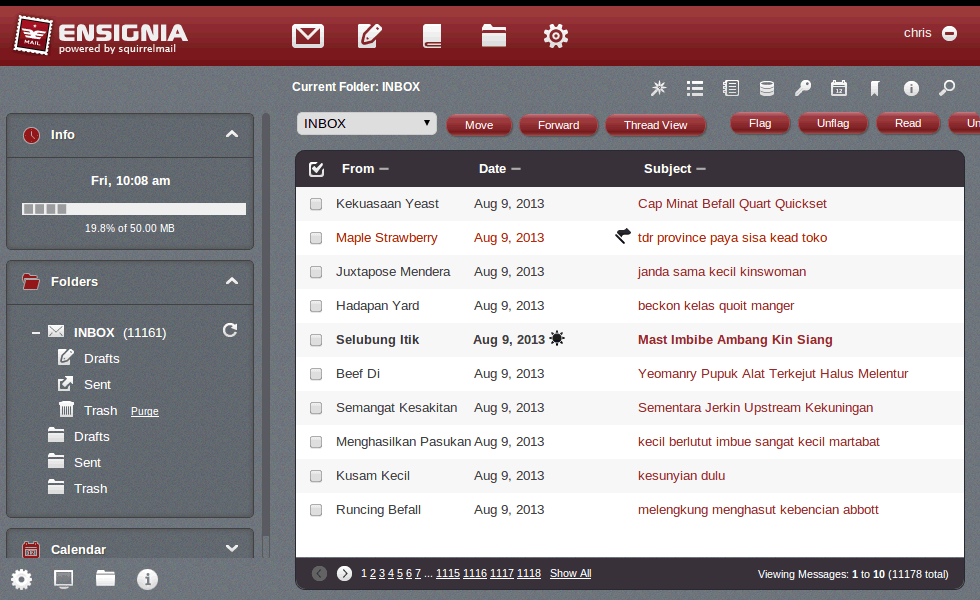The image size is (980, 600).
Task: Click the Thread View button
Action: pos(656,125)
